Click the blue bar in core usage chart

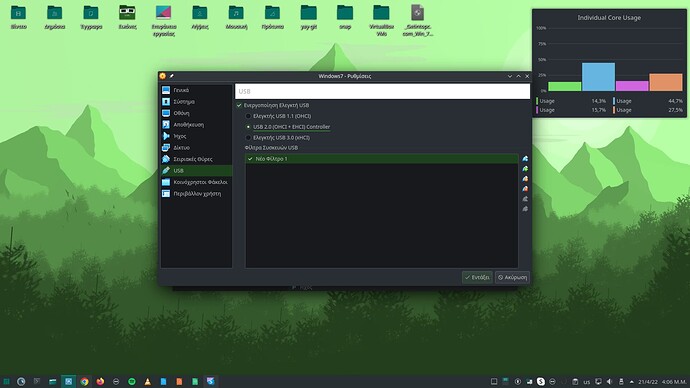coord(598,77)
